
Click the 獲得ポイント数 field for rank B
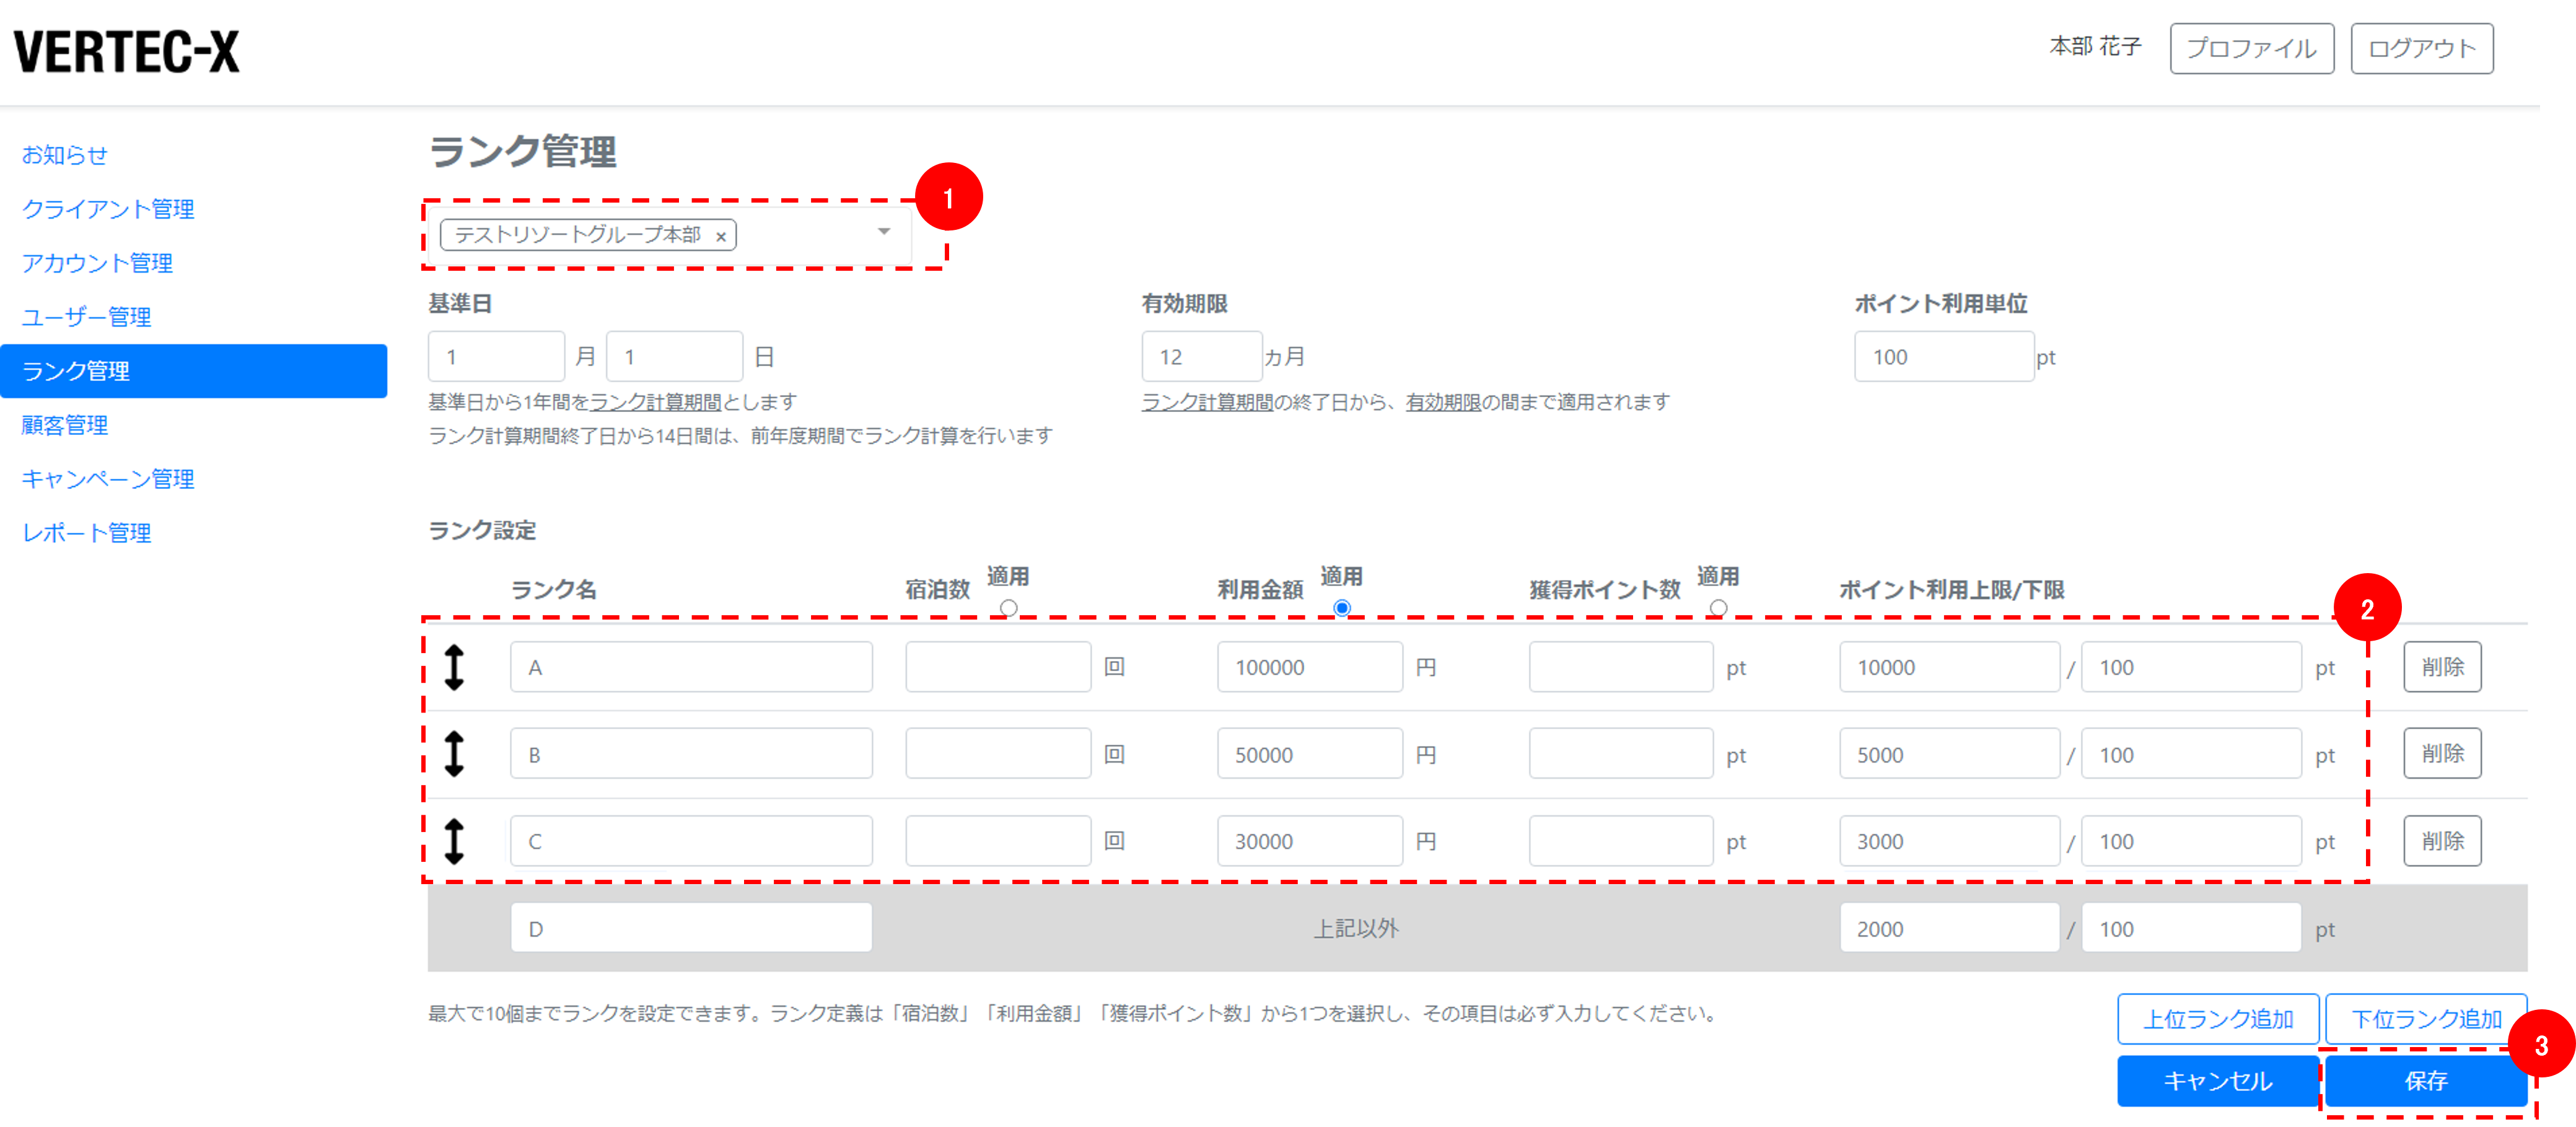1621,754
